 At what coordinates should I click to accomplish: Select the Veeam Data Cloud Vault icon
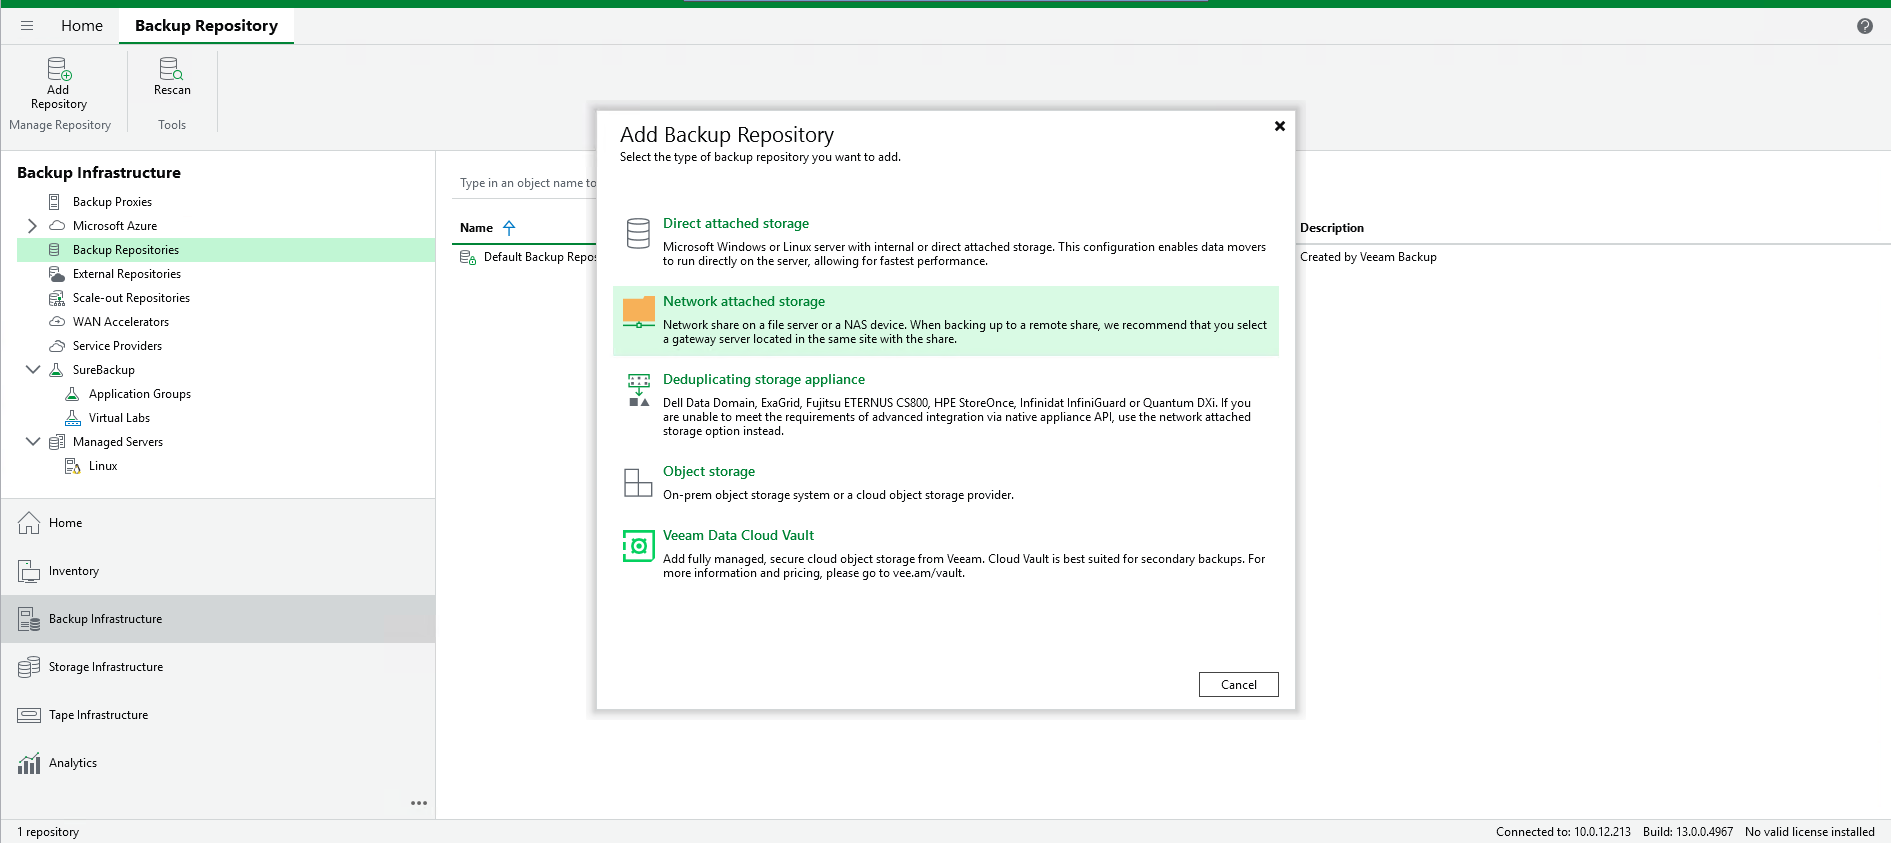(x=638, y=546)
